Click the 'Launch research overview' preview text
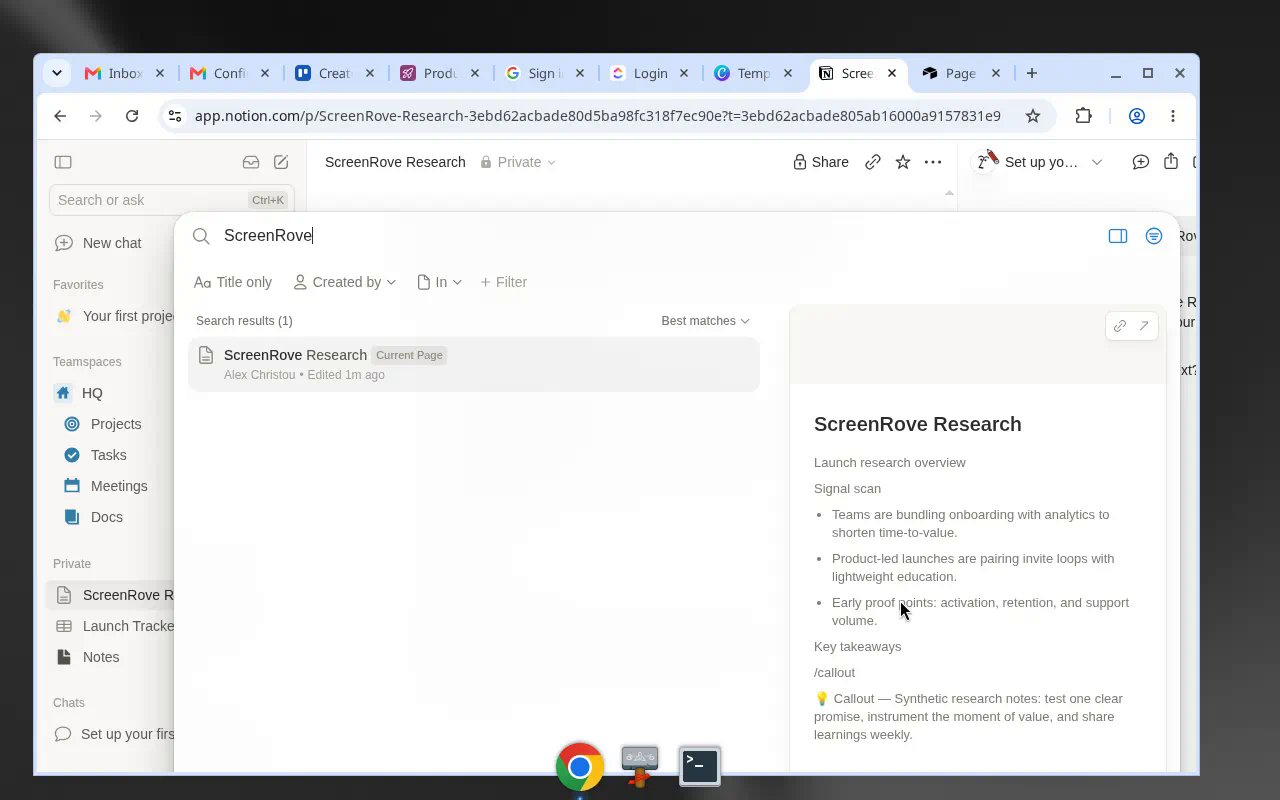1280x800 pixels. pos(890,463)
